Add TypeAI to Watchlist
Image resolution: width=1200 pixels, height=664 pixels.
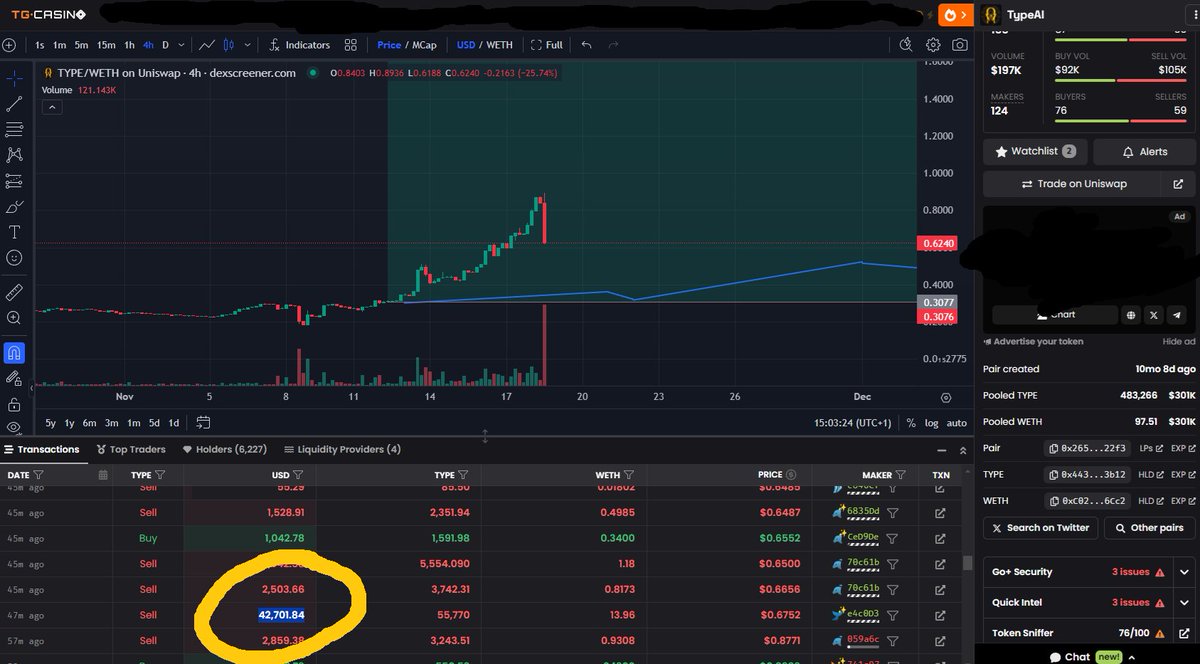1034,152
